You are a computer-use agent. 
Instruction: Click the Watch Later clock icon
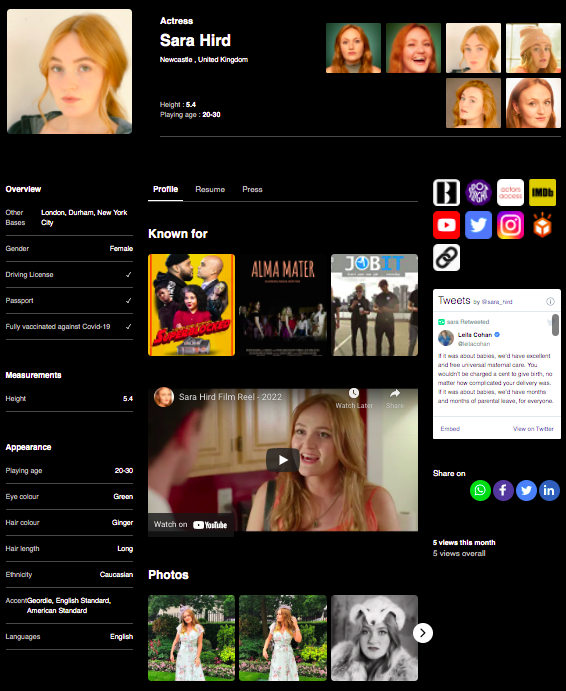354,394
